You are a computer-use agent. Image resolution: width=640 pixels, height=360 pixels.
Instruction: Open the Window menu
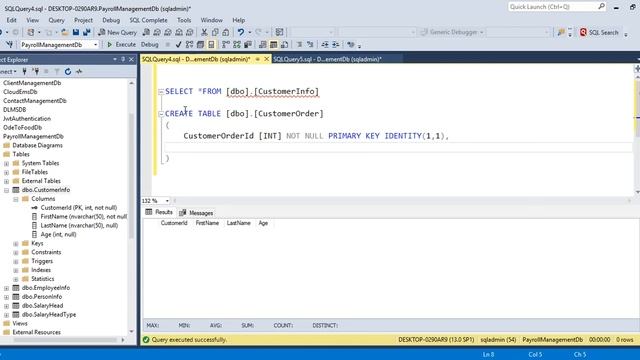click(x=211, y=20)
